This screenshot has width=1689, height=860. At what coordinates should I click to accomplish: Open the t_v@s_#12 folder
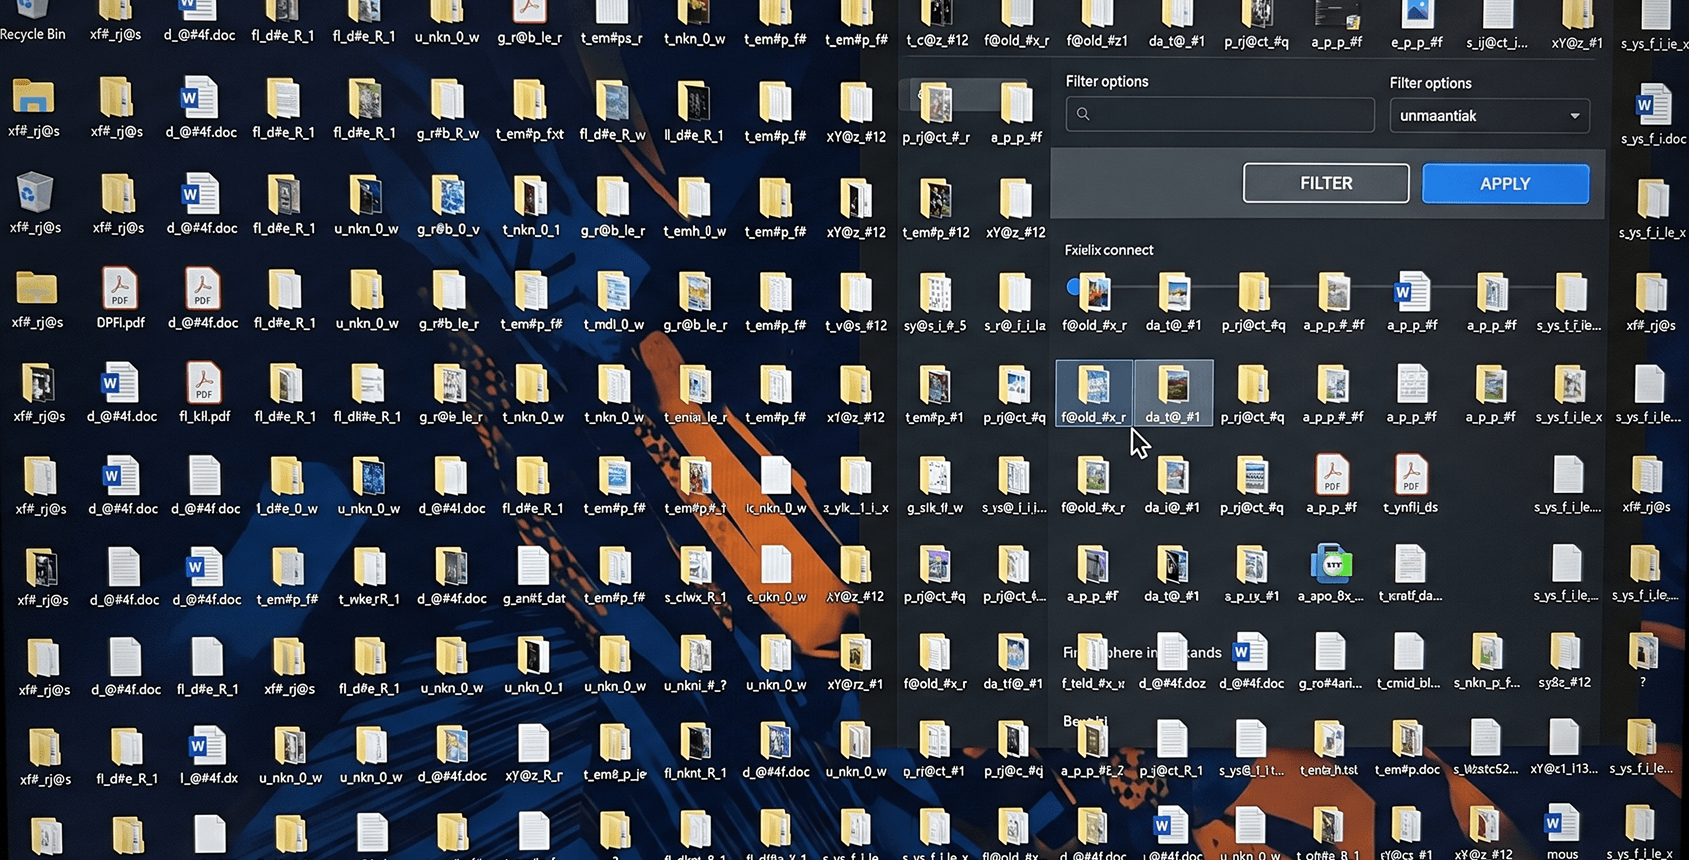(x=855, y=292)
